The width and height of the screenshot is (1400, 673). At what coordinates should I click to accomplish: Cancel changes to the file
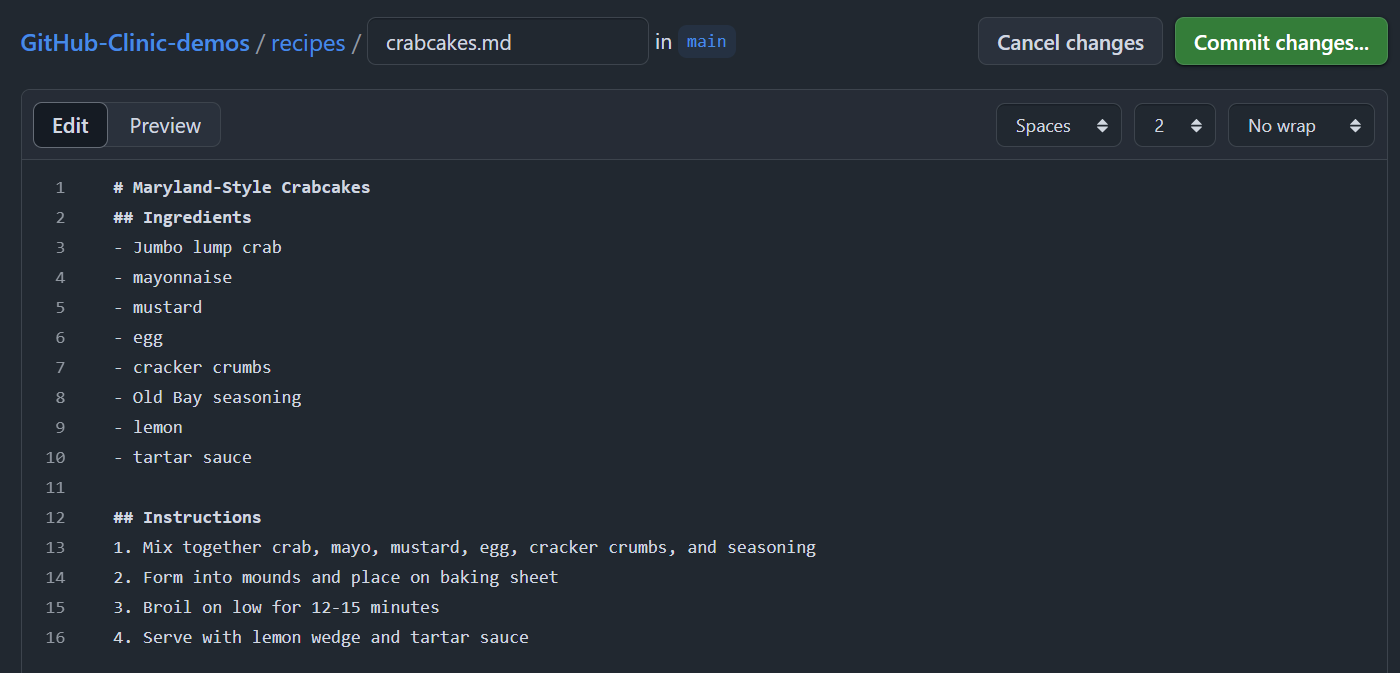[1070, 42]
